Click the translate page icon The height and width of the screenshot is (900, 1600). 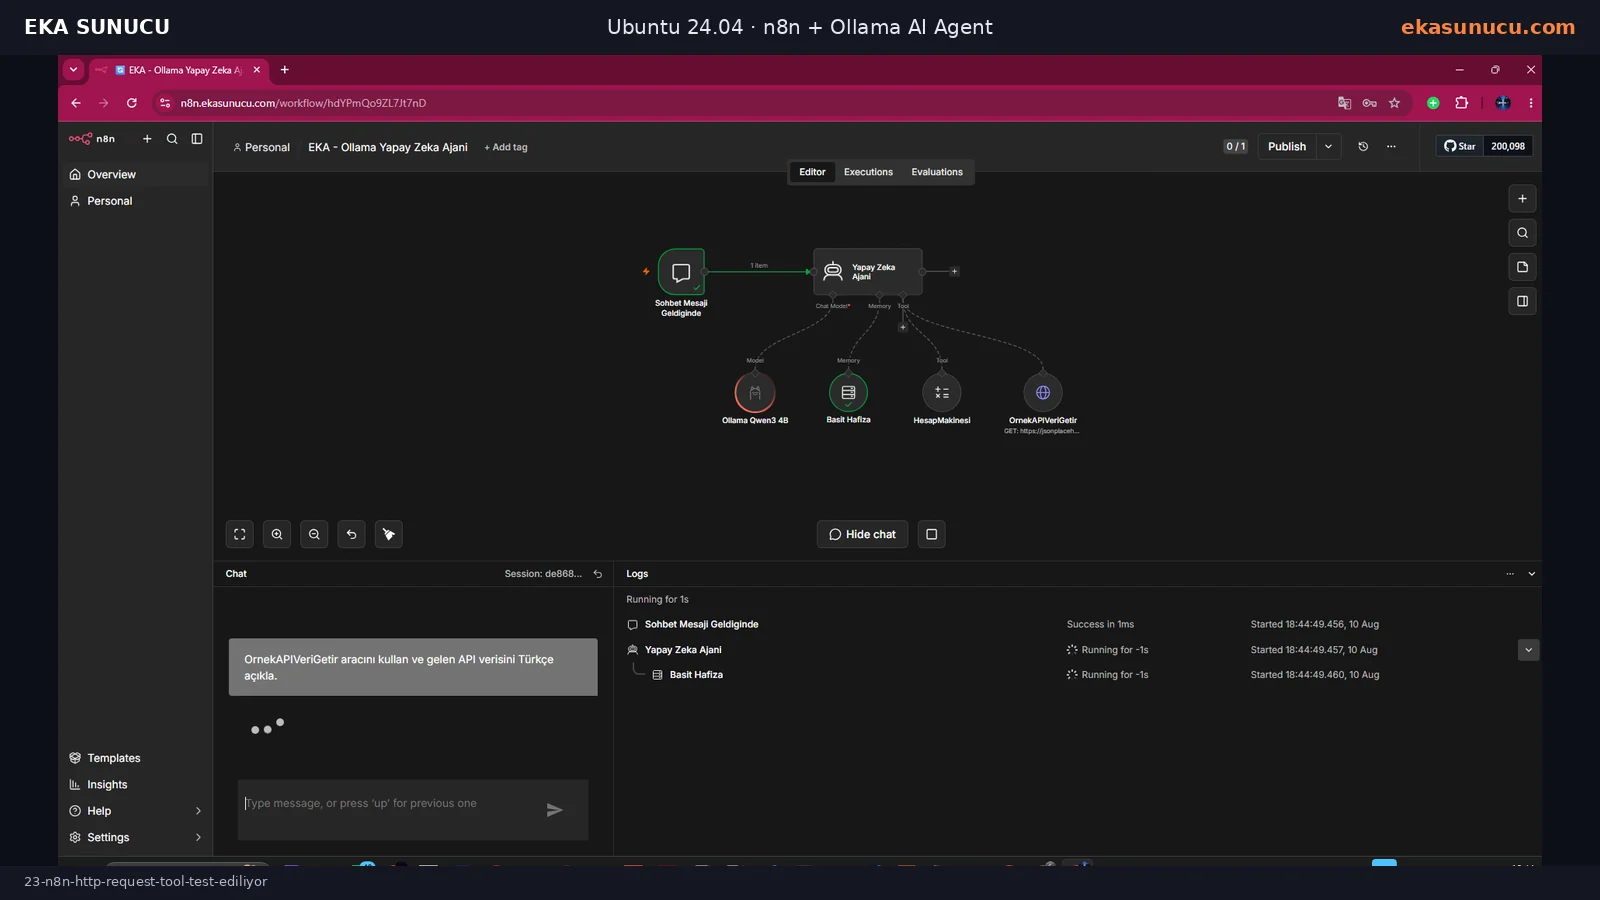tap(1344, 103)
